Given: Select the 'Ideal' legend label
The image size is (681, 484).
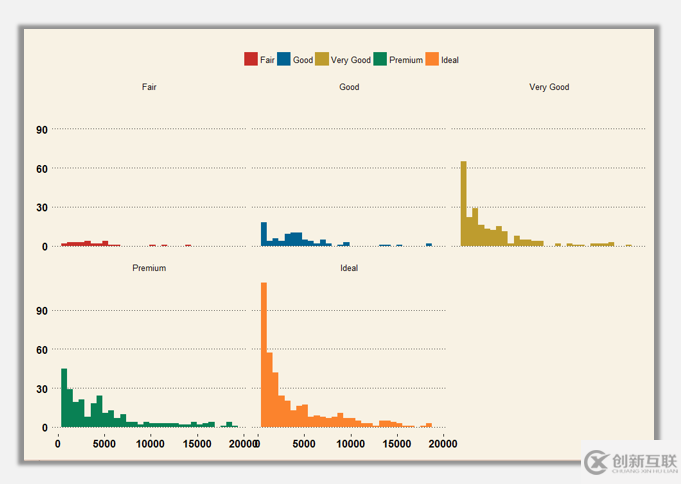Looking at the screenshot, I should pyautogui.click(x=450, y=60).
